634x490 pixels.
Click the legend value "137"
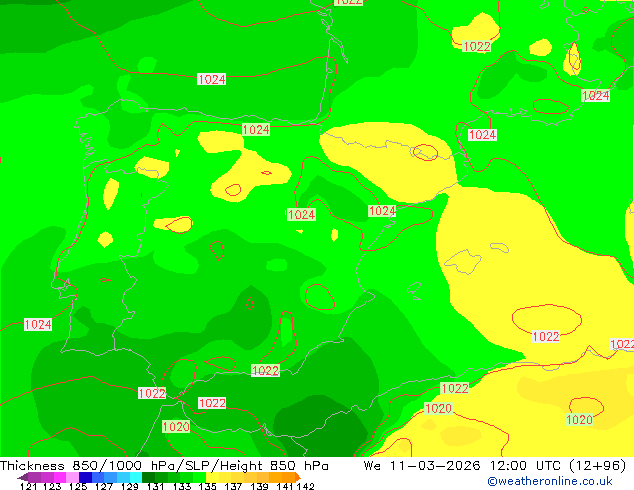[x=233, y=486]
